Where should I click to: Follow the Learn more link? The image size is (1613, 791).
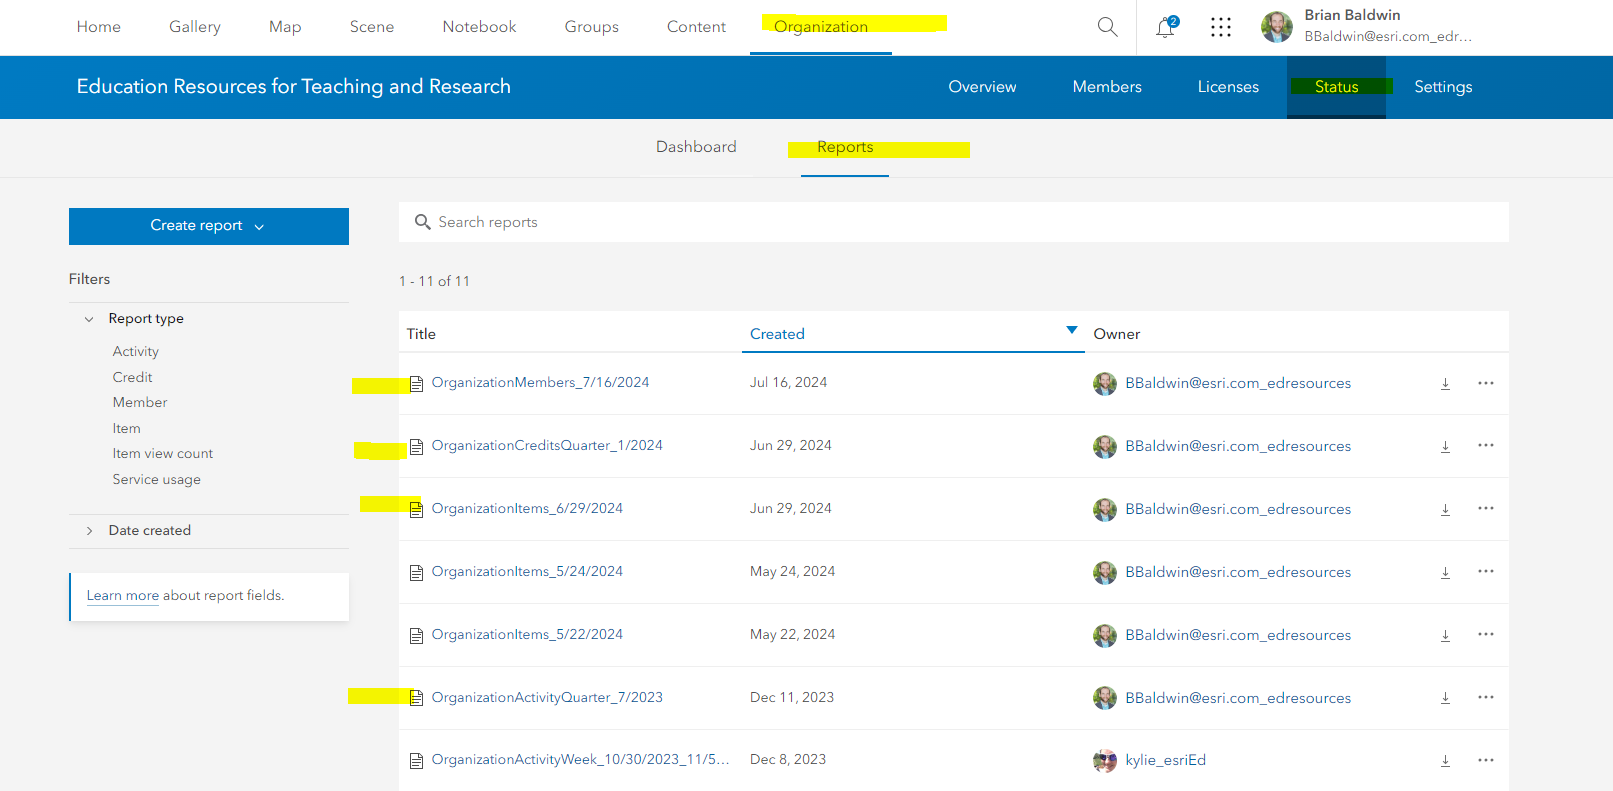123,595
